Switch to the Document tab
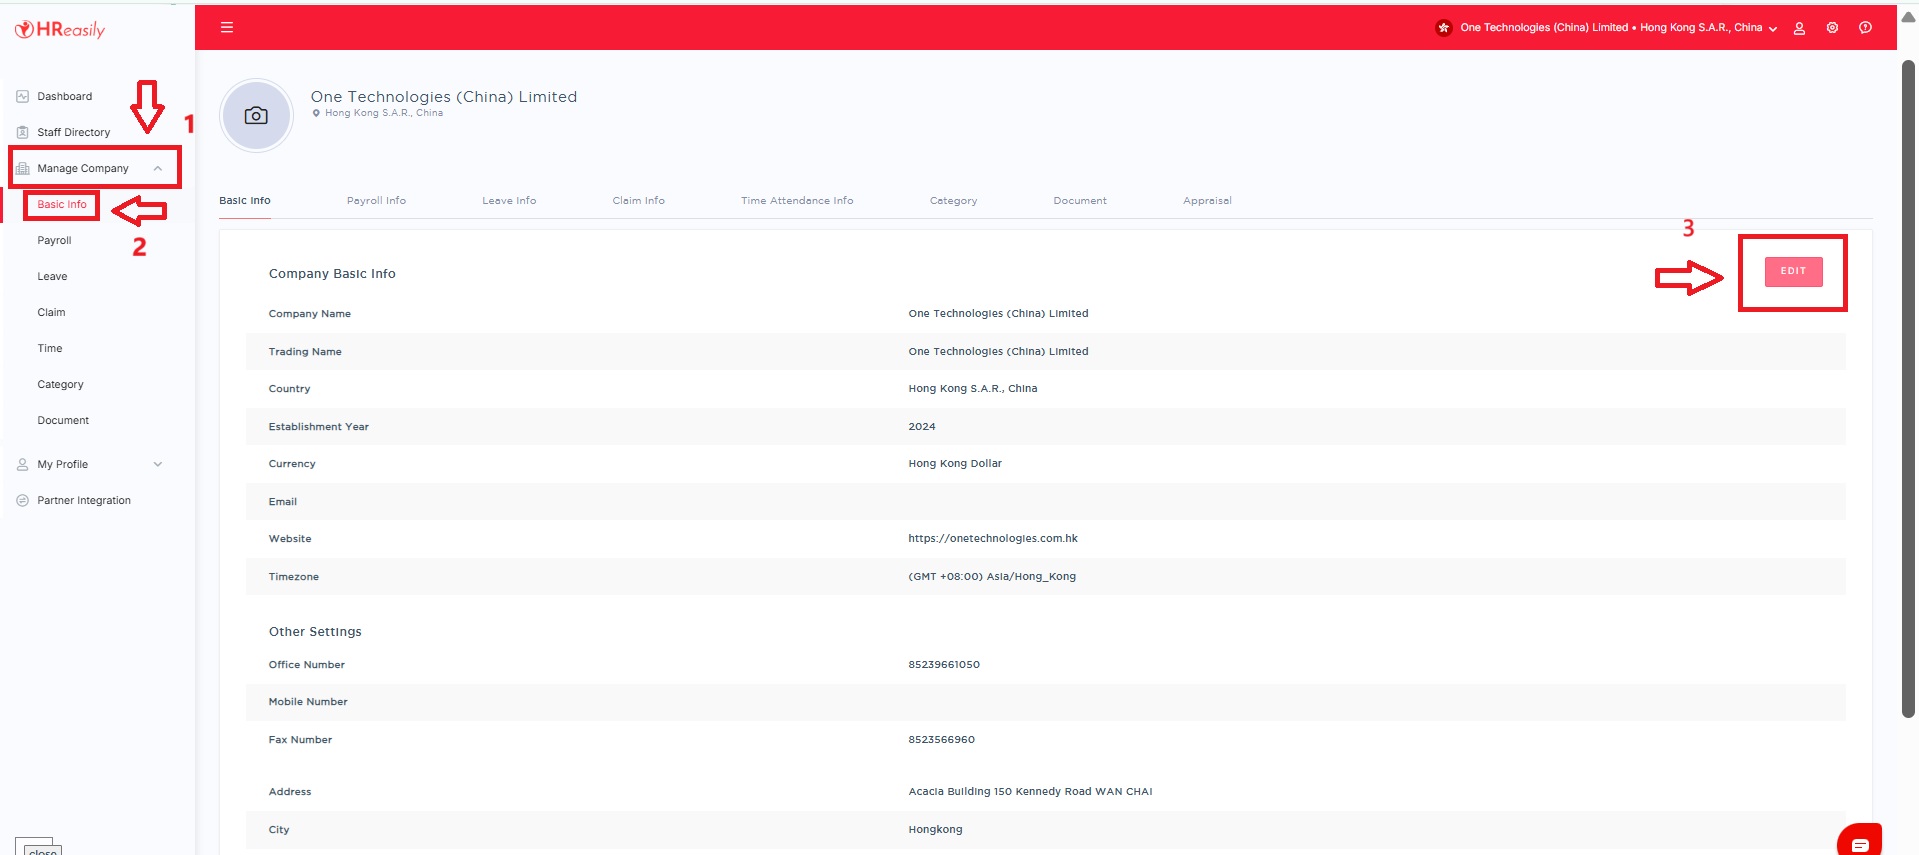 coord(1080,201)
